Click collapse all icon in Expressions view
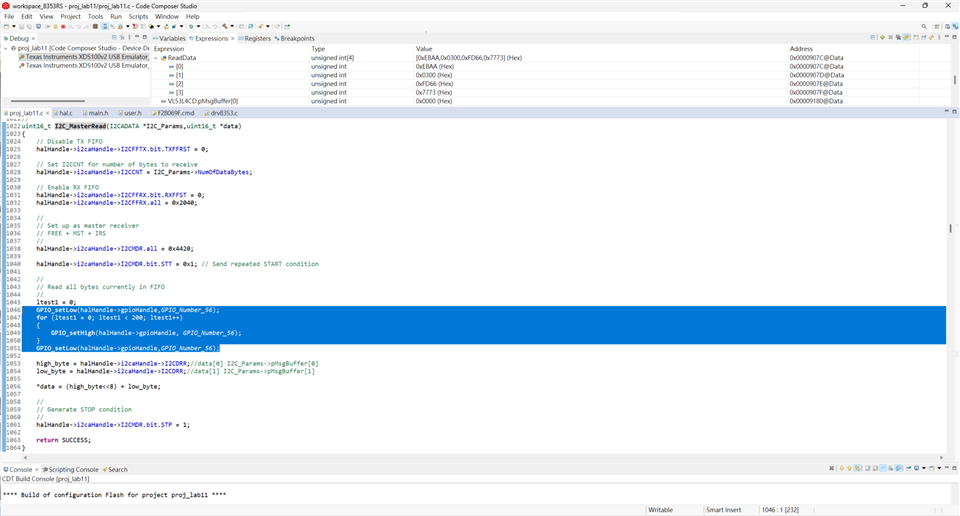Screen dimensions: 960x516 pyautogui.click(x=872, y=37)
